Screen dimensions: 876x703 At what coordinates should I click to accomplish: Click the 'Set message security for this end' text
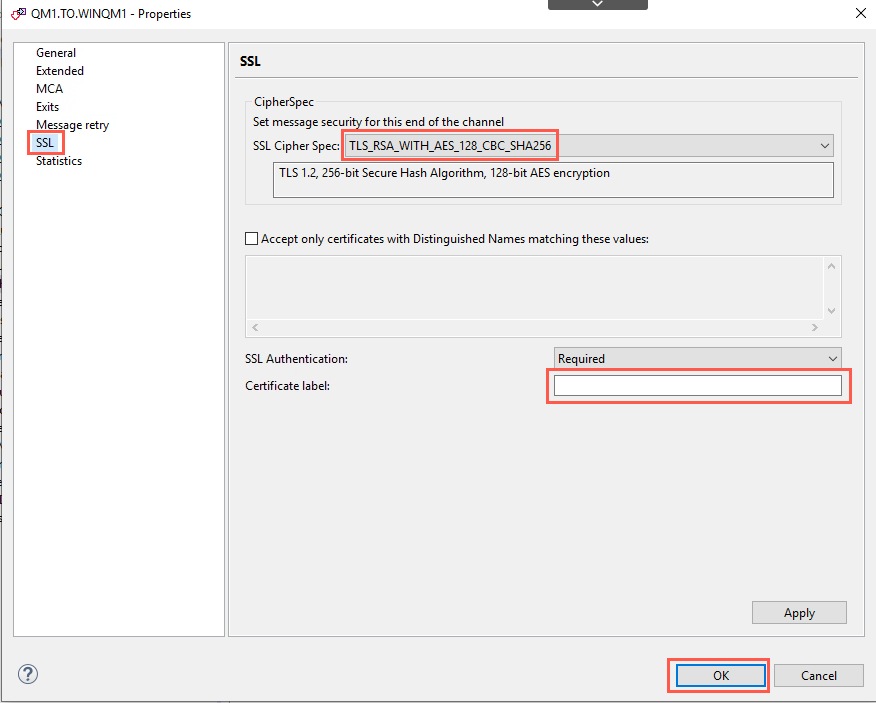point(378,121)
